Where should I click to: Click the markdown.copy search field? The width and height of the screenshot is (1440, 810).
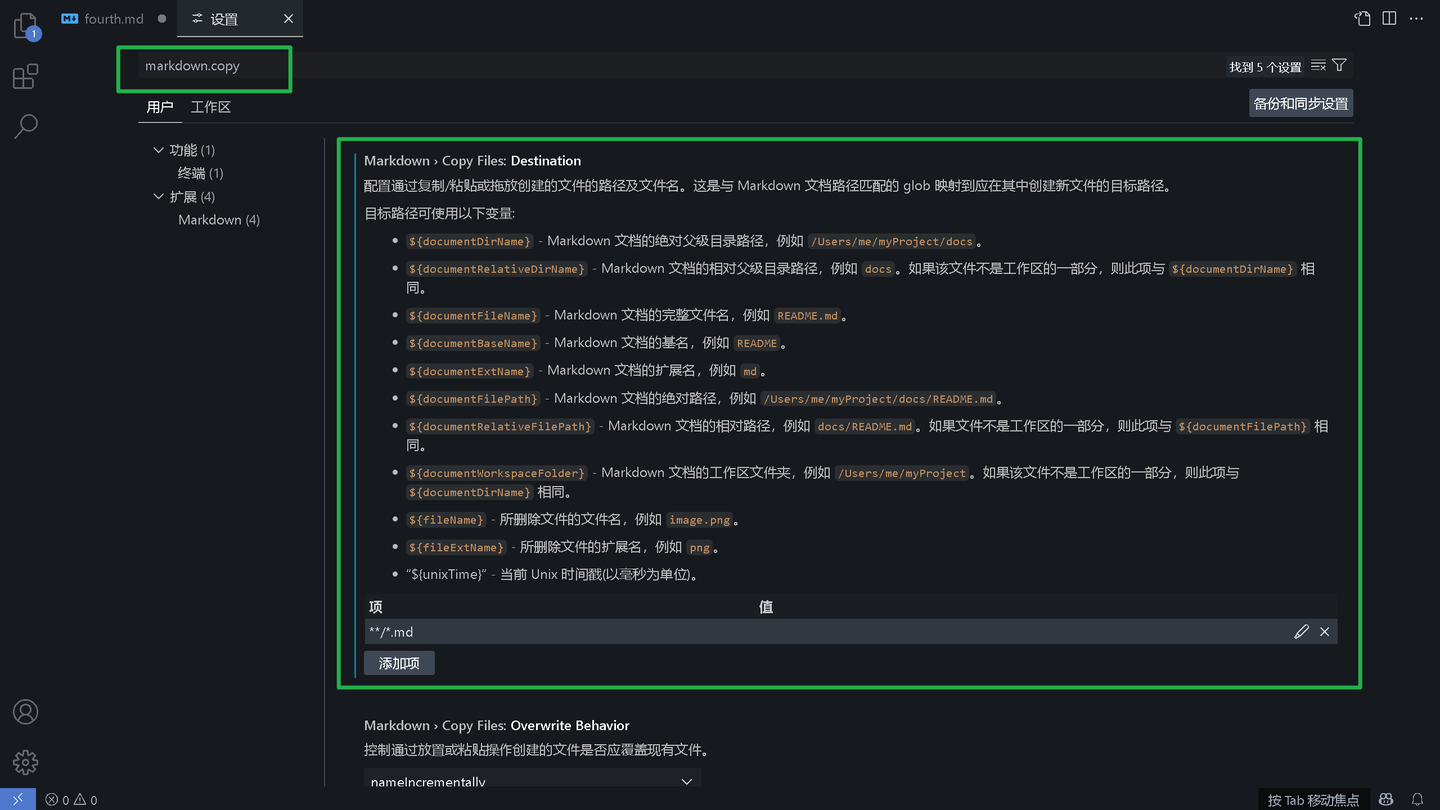(x=207, y=66)
